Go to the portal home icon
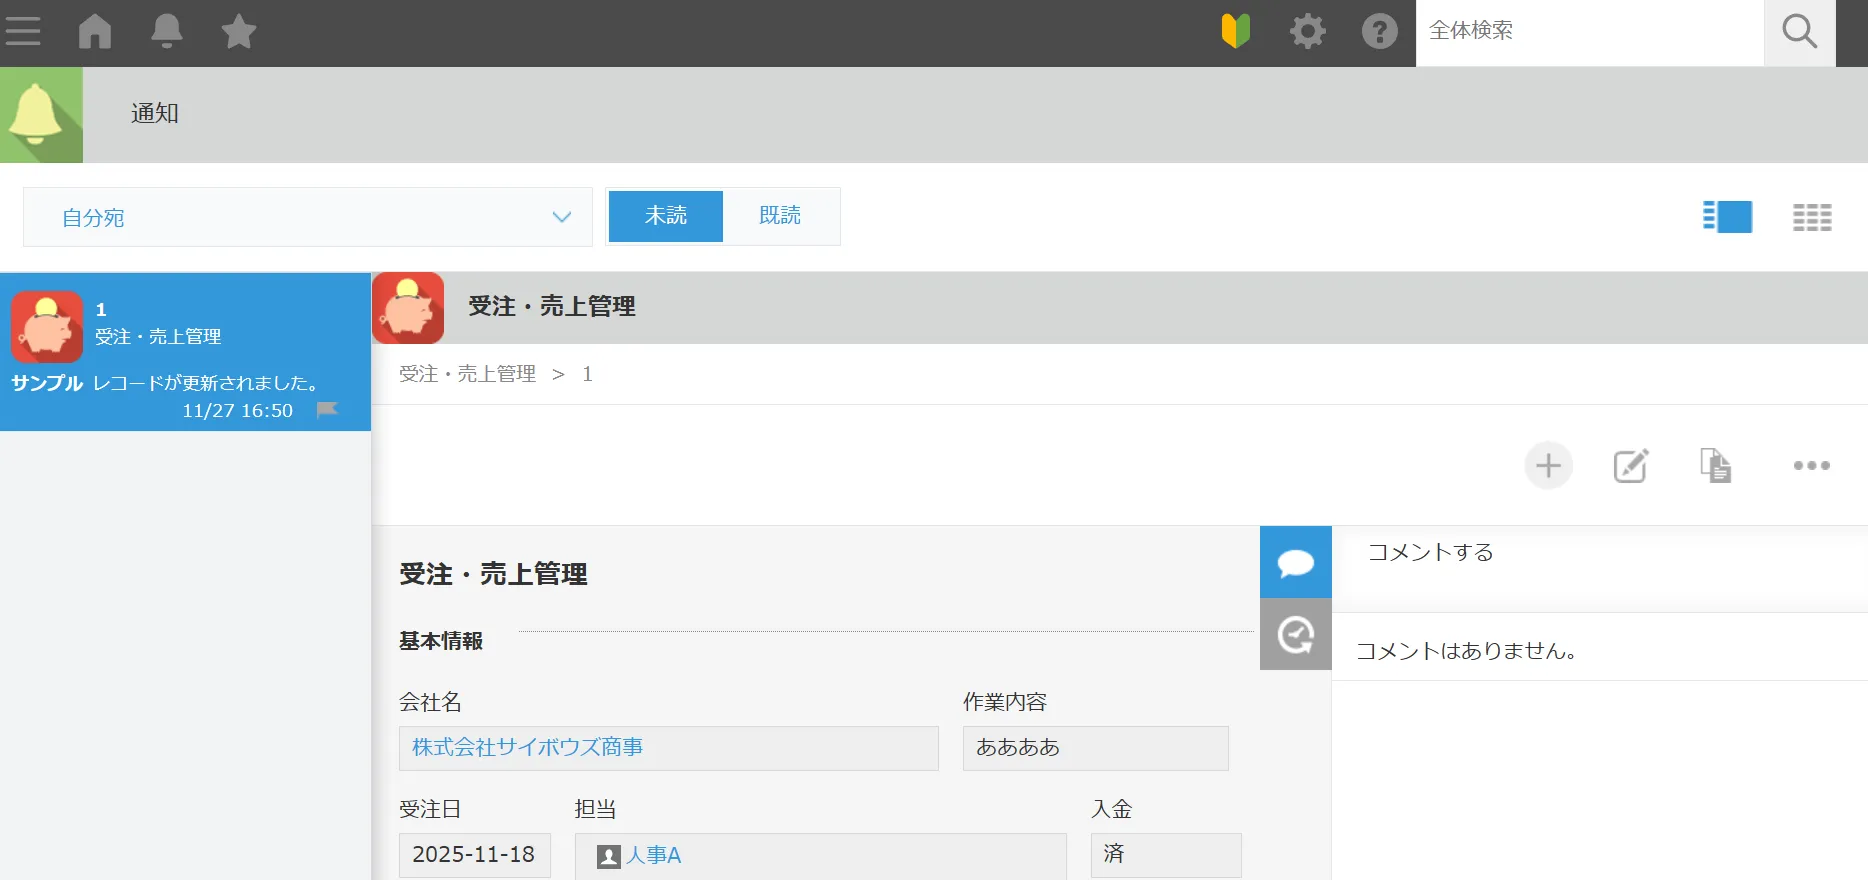Screen dimensions: 1868x880 click(x=95, y=32)
